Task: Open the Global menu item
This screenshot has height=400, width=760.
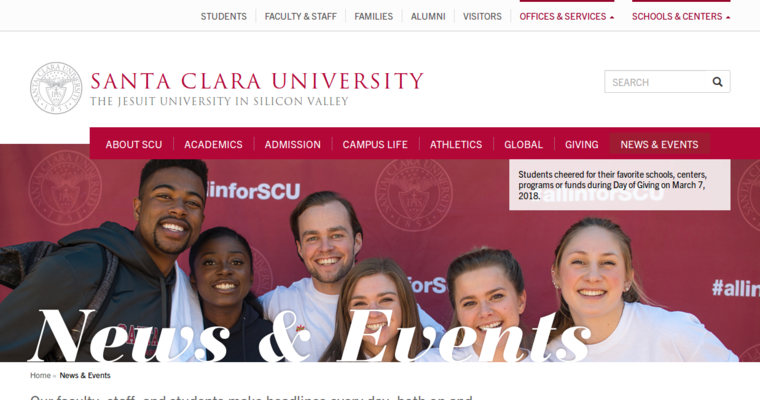Action: [523, 144]
